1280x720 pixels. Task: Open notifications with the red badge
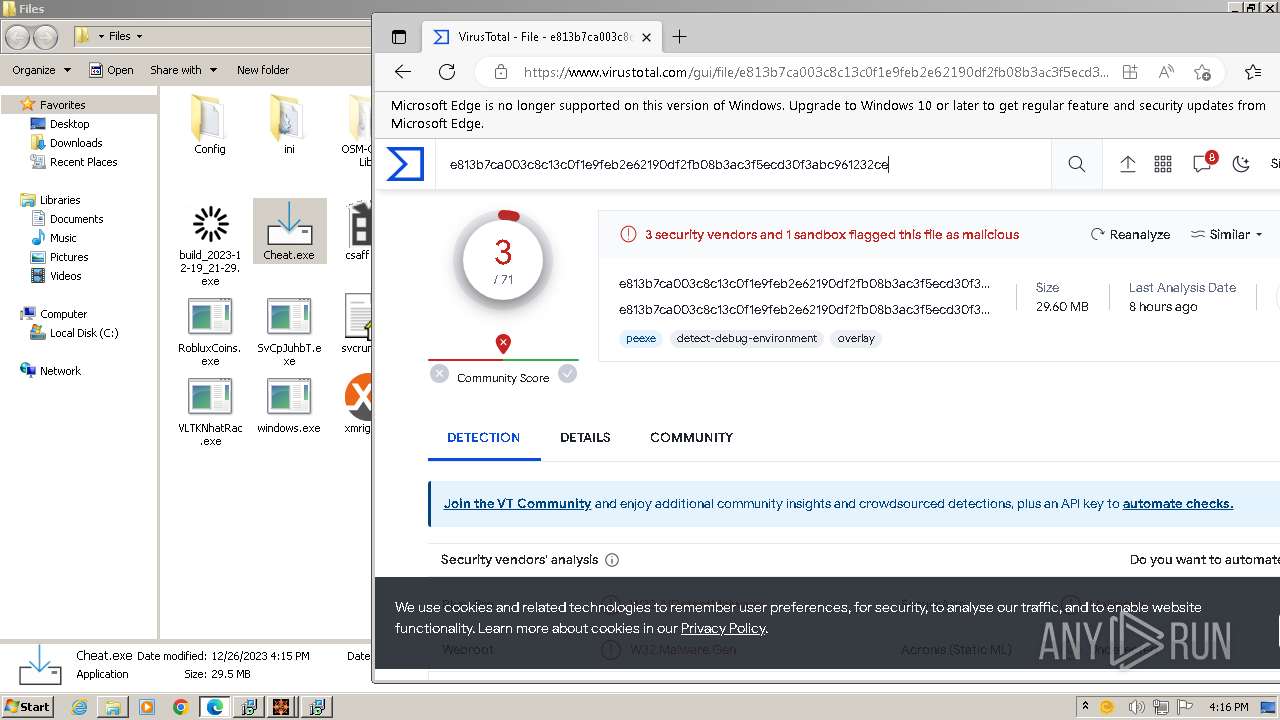(x=1203, y=163)
